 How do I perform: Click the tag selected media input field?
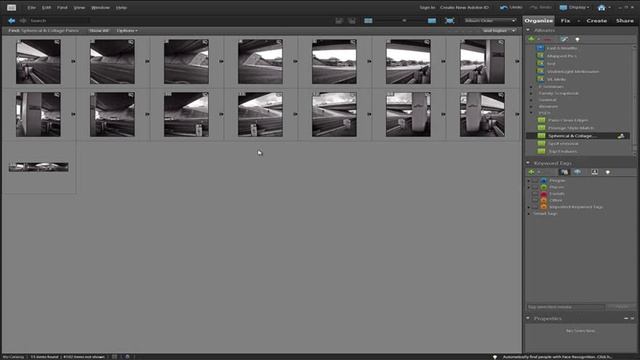click(x=566, y=307)
